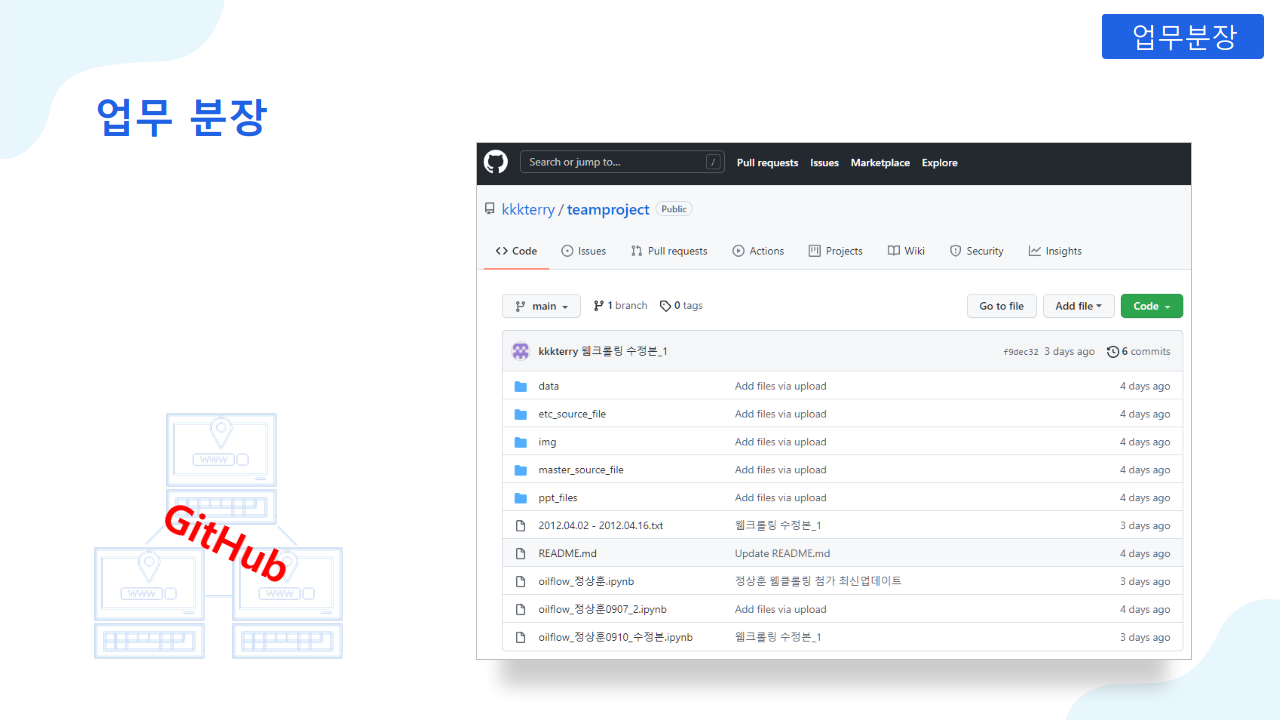Image resolution: width=1280 pixels, height=720 pixels.
Task: Switch to the Issues repository tab
Action: coord(584,251)
